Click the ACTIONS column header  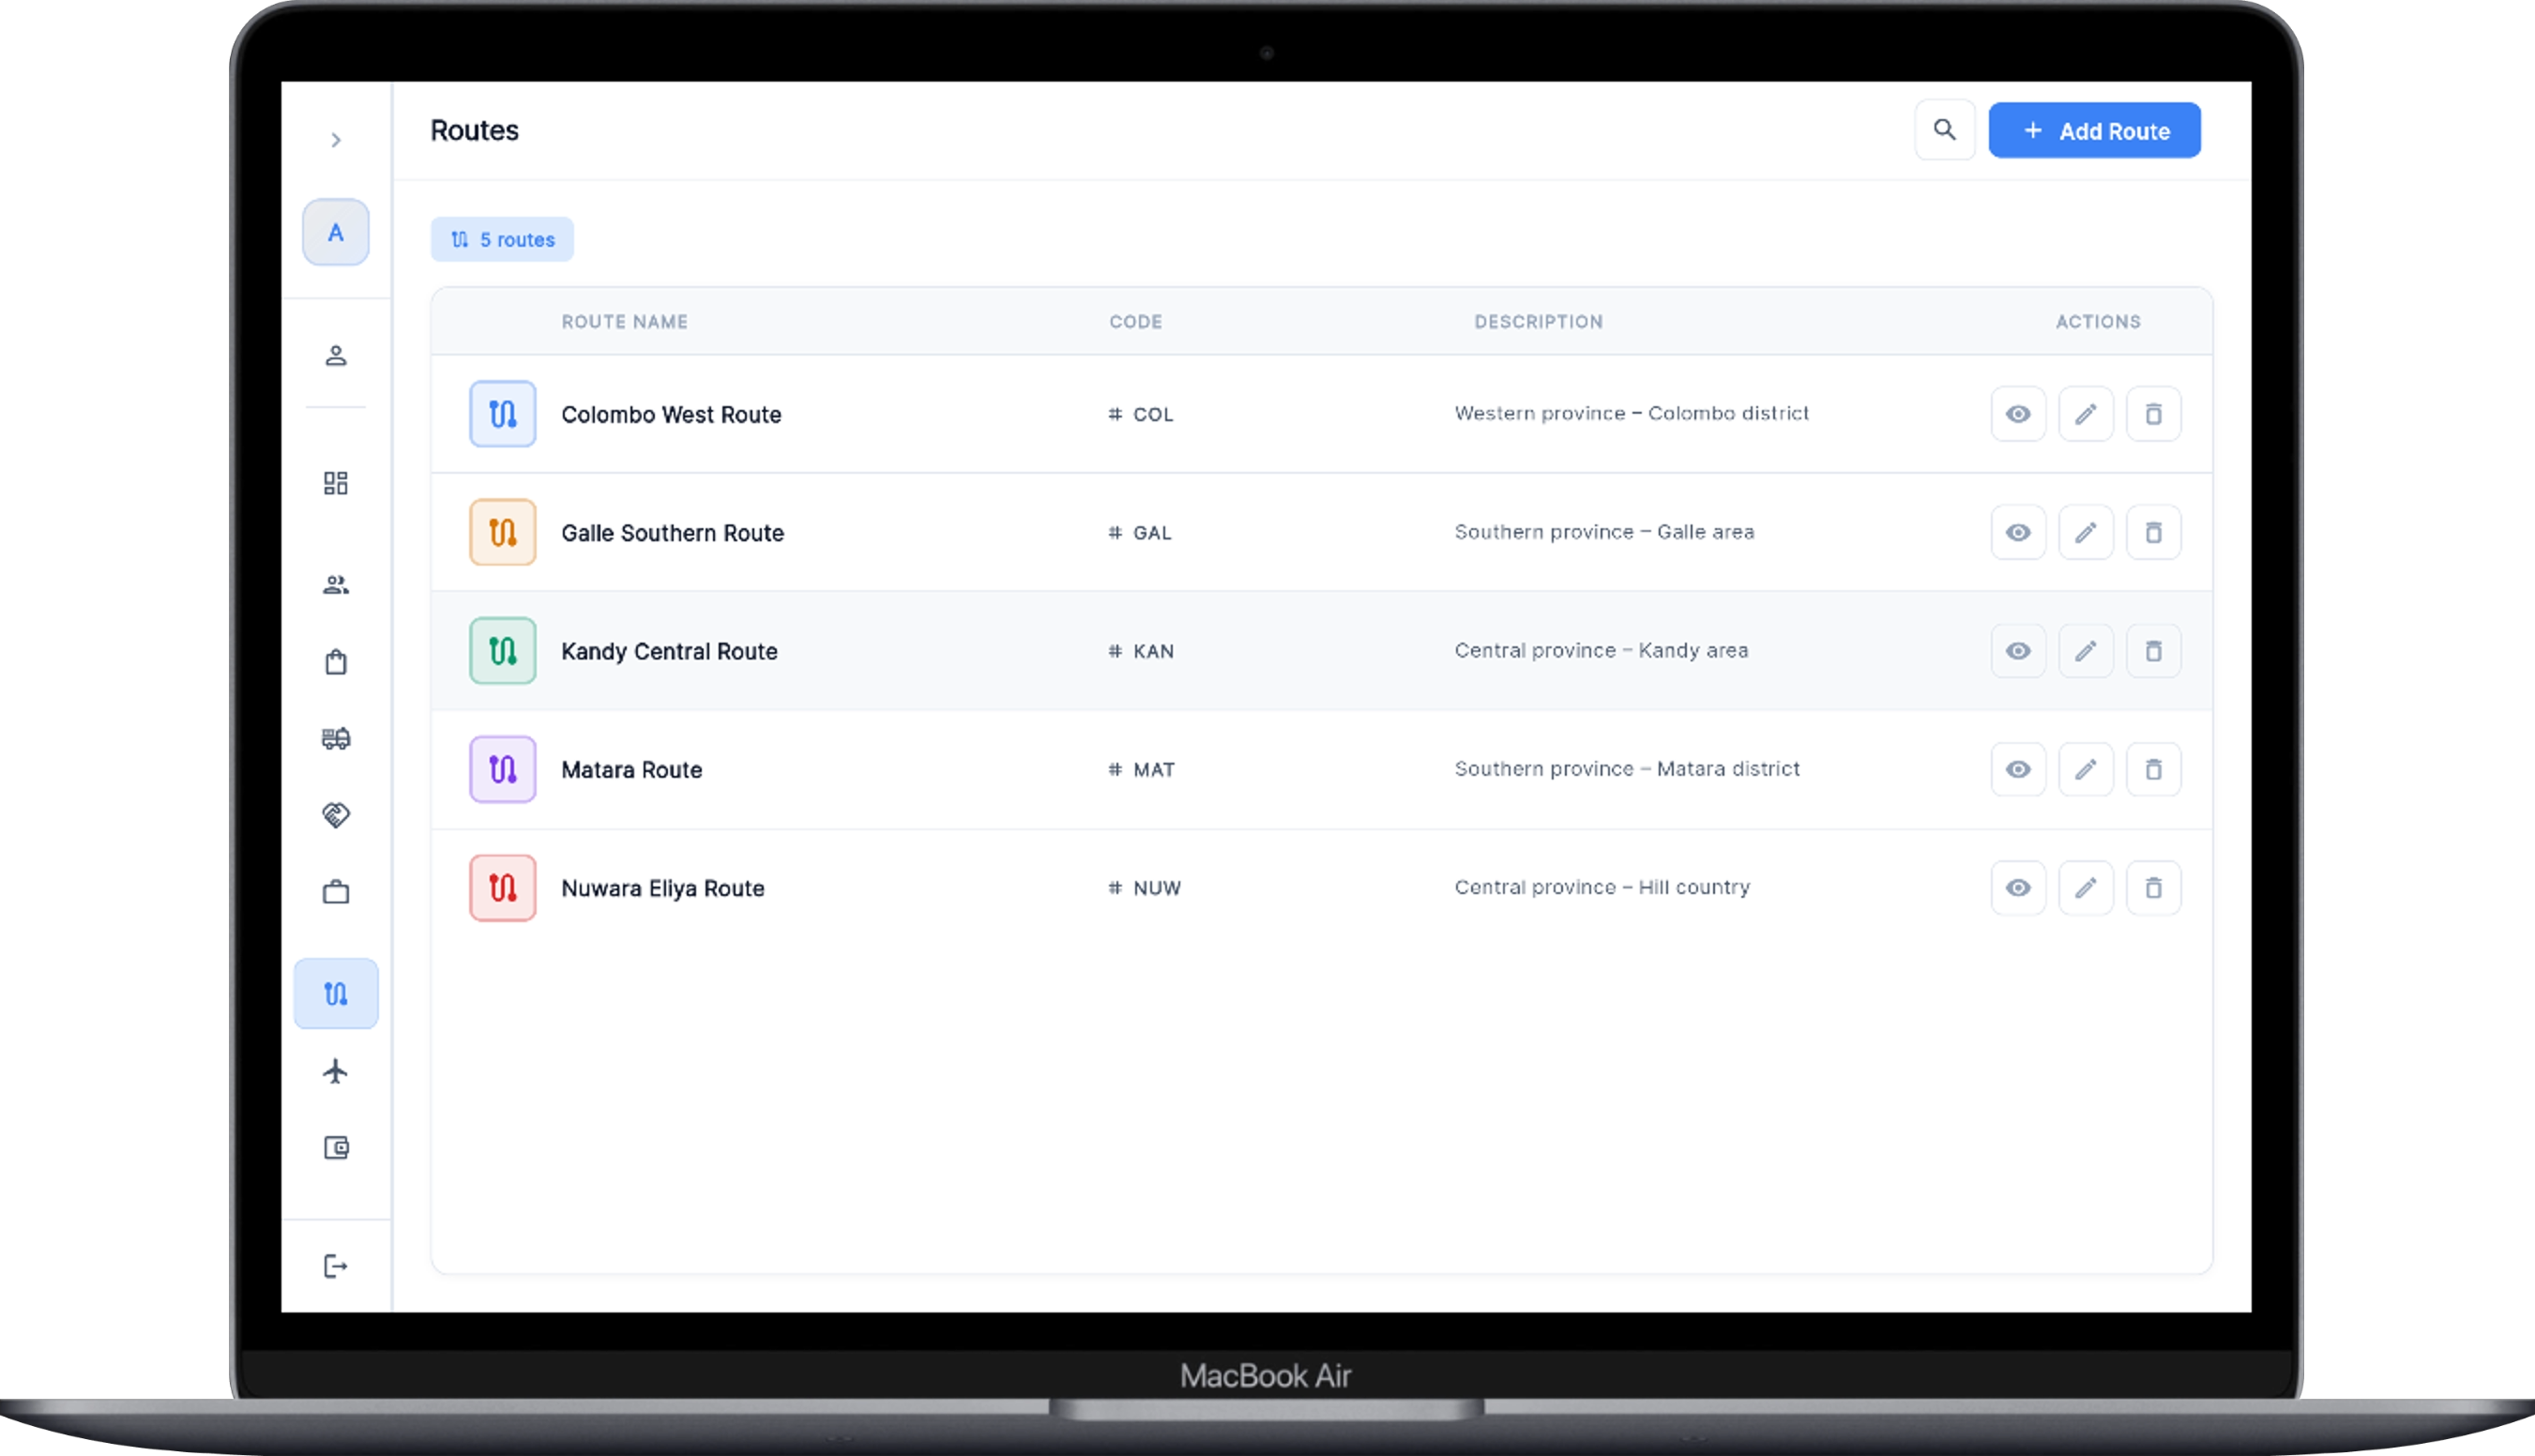(2098, 322)
